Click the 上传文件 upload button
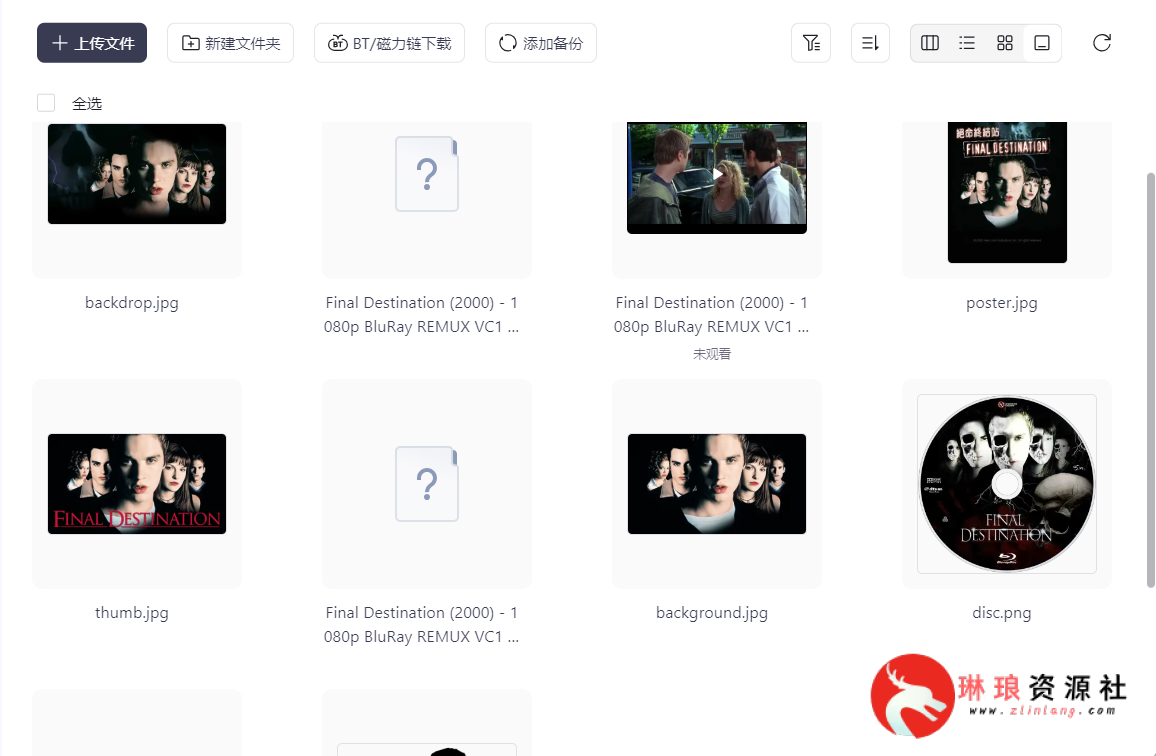1156x756 pixels. click(x=92, y=43)
